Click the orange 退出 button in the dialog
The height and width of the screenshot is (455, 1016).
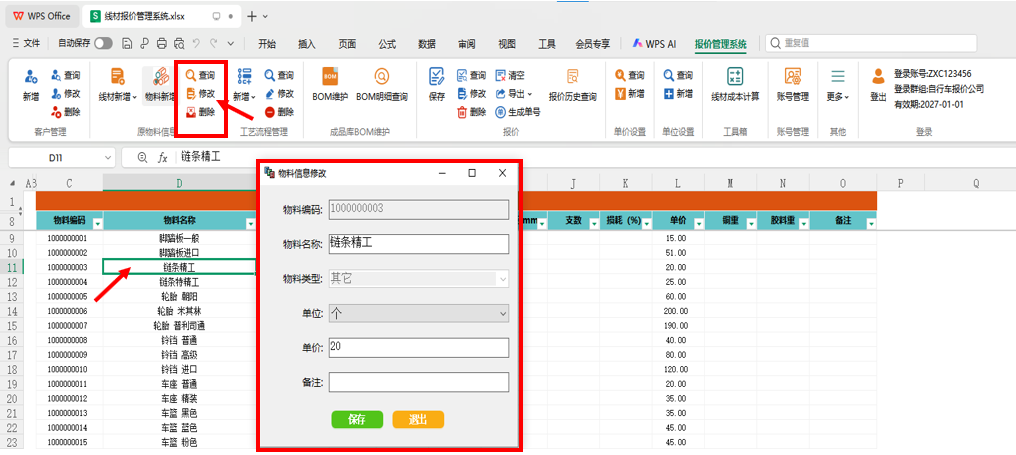point(418,419)
